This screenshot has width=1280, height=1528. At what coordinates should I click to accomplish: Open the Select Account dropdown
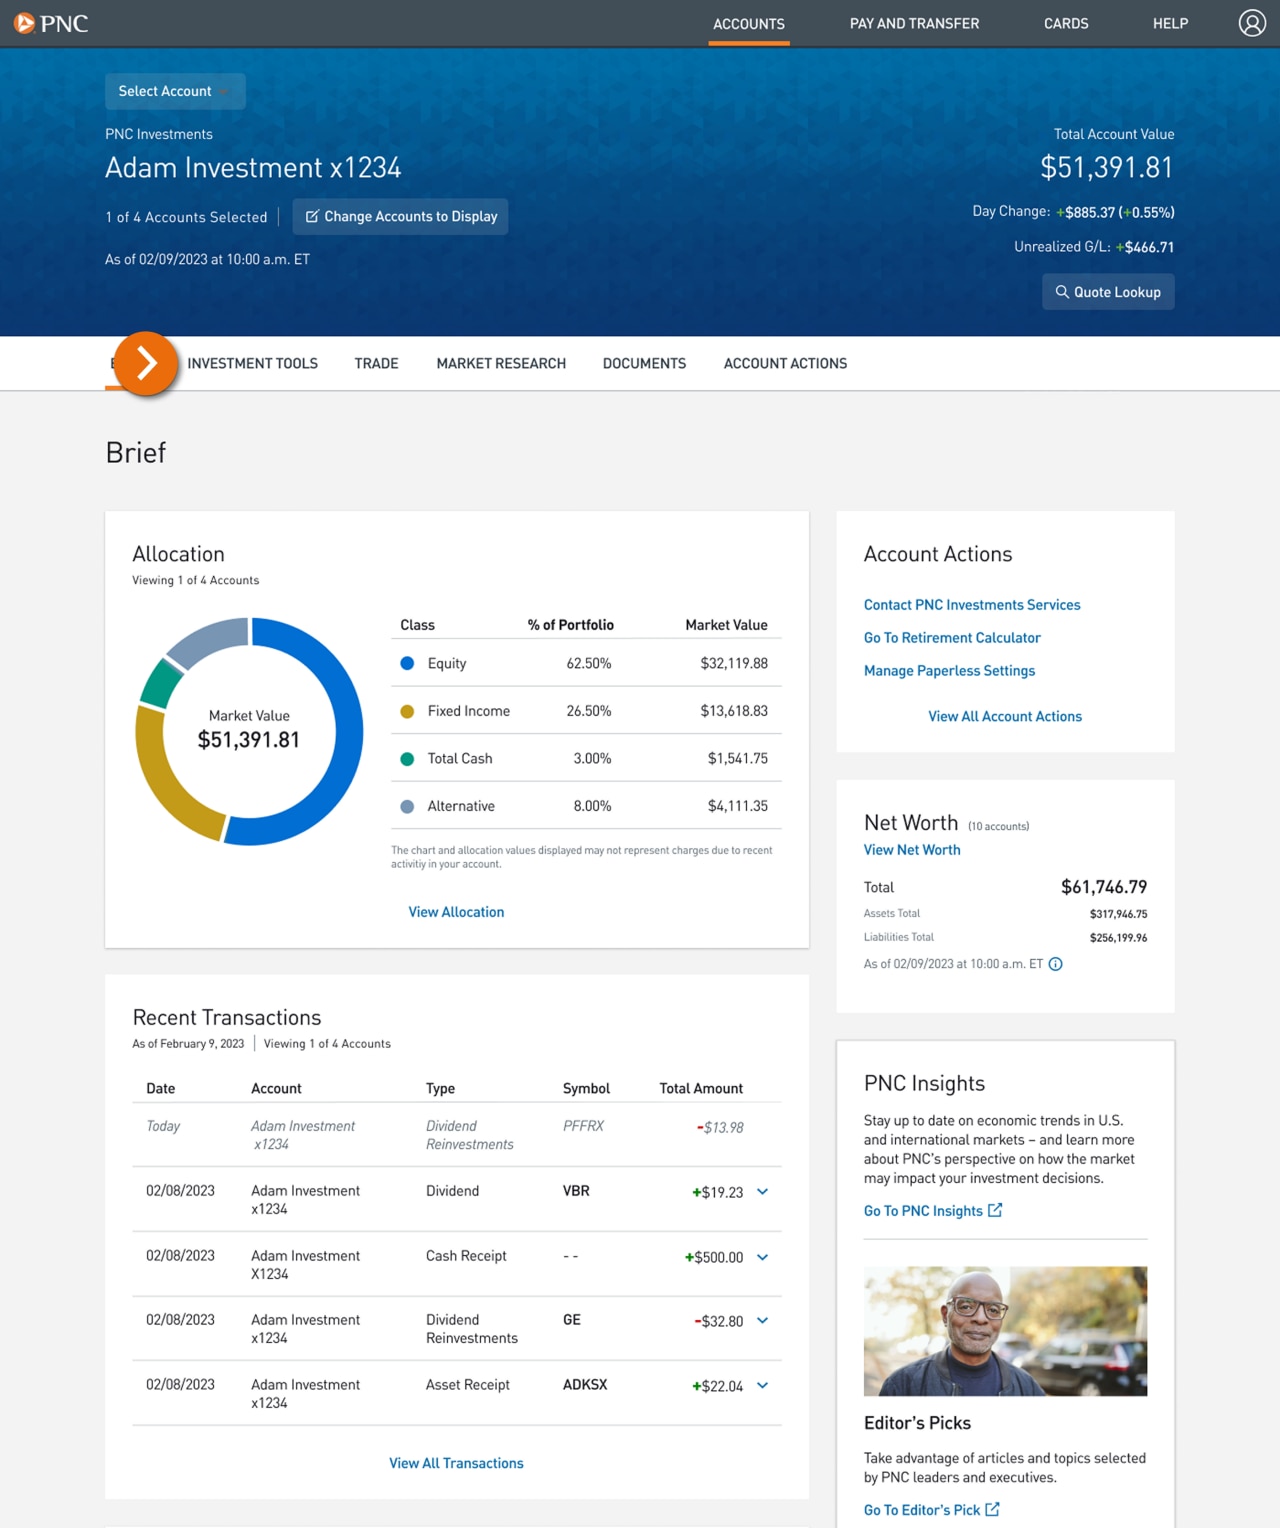tap(174, 91)
